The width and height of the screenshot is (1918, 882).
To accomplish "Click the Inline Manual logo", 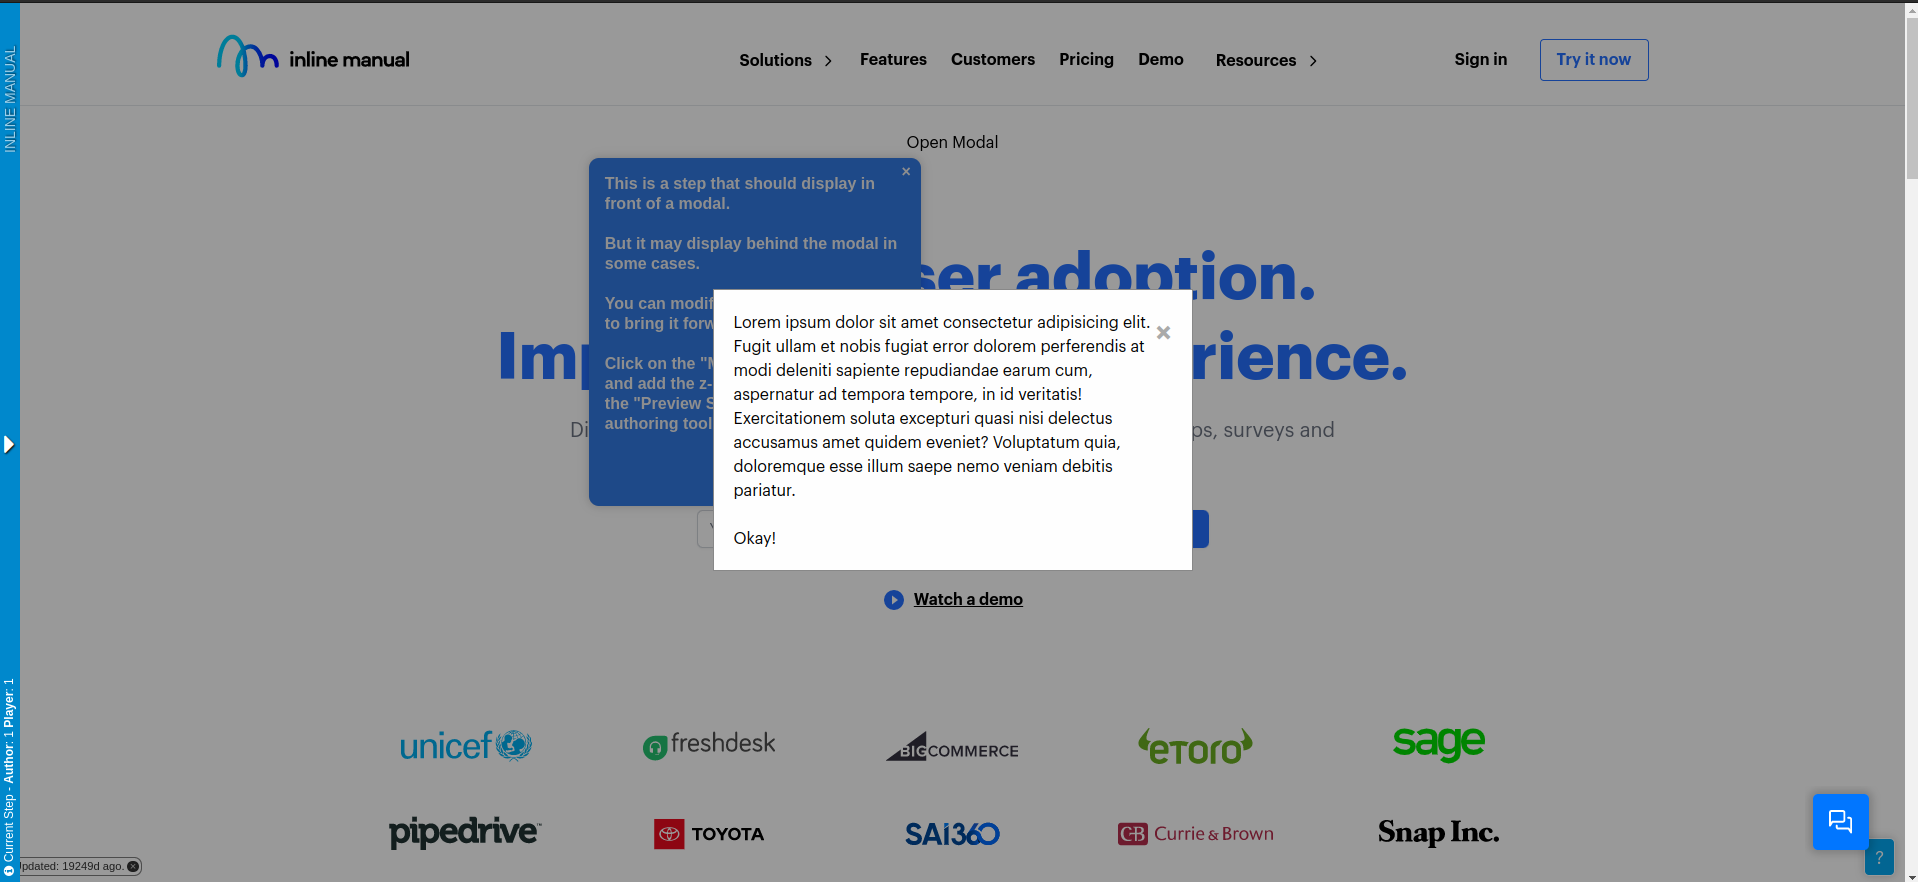I will 313,58.
